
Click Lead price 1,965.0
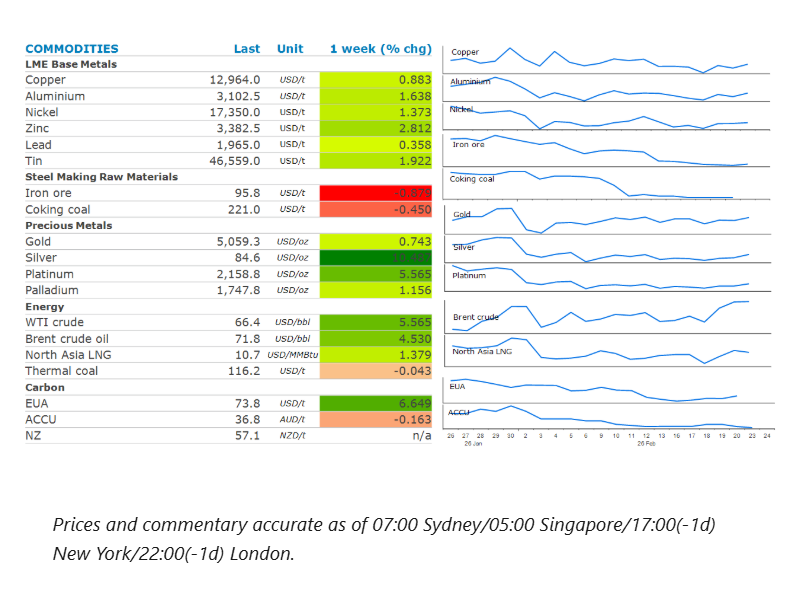tap(238, 145)
